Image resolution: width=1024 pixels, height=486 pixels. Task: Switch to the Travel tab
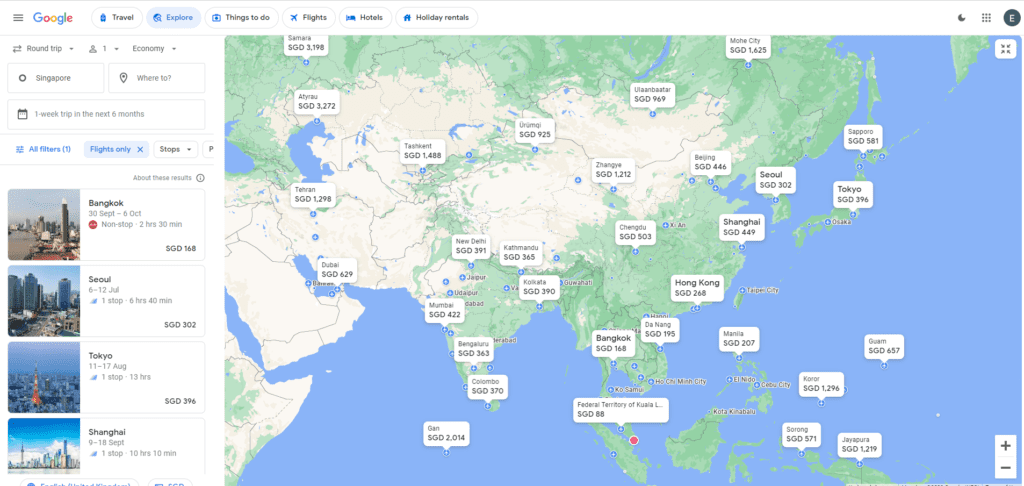click(x=116, y=18)
